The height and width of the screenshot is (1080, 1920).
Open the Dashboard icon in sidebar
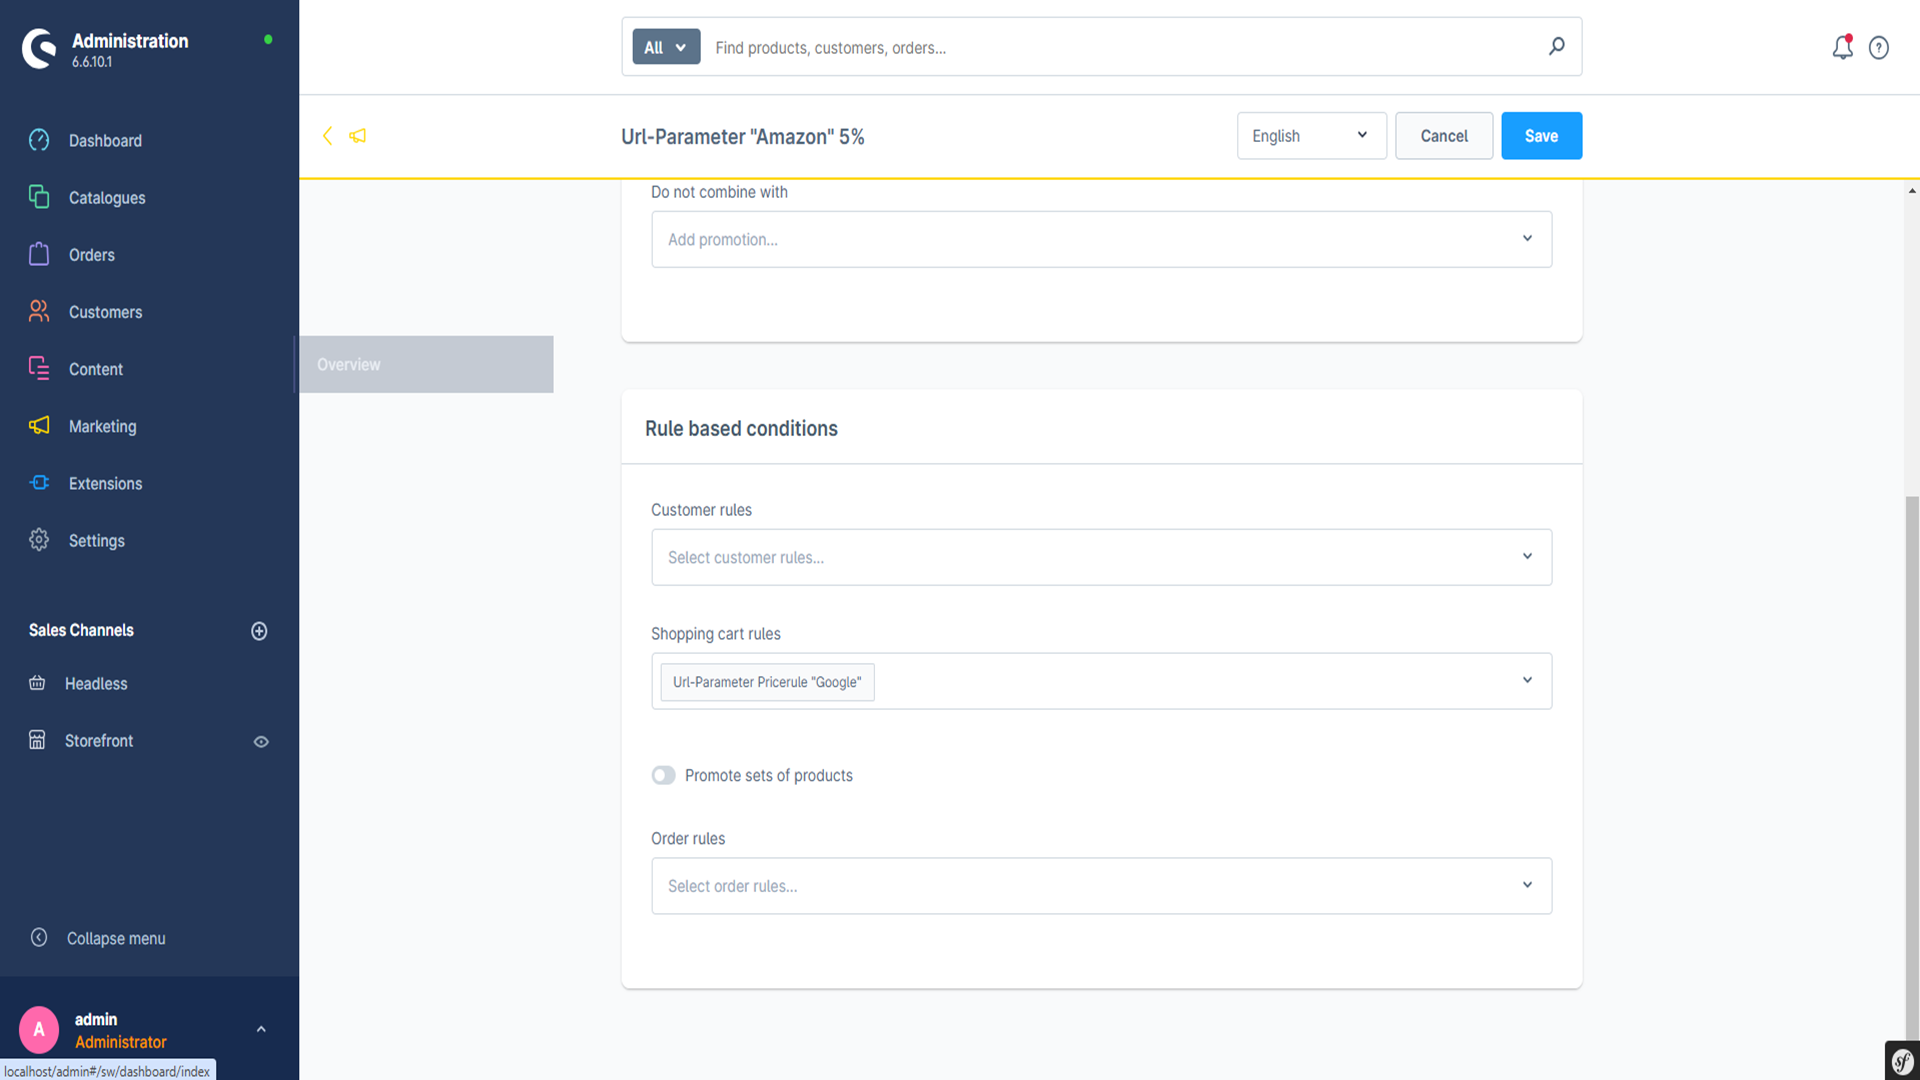pyautogui.click(x=39, y=140)
